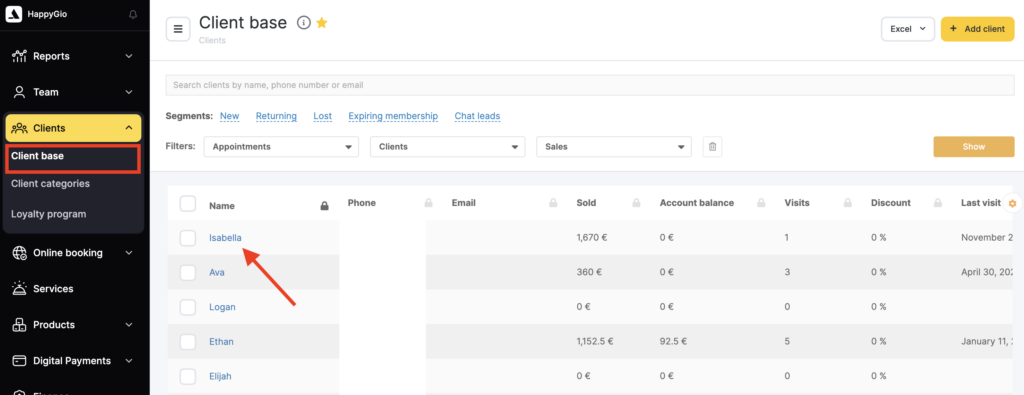The image size is (1024, 395).
Task: Click the Show button
Action: click(x=974, y=147)
